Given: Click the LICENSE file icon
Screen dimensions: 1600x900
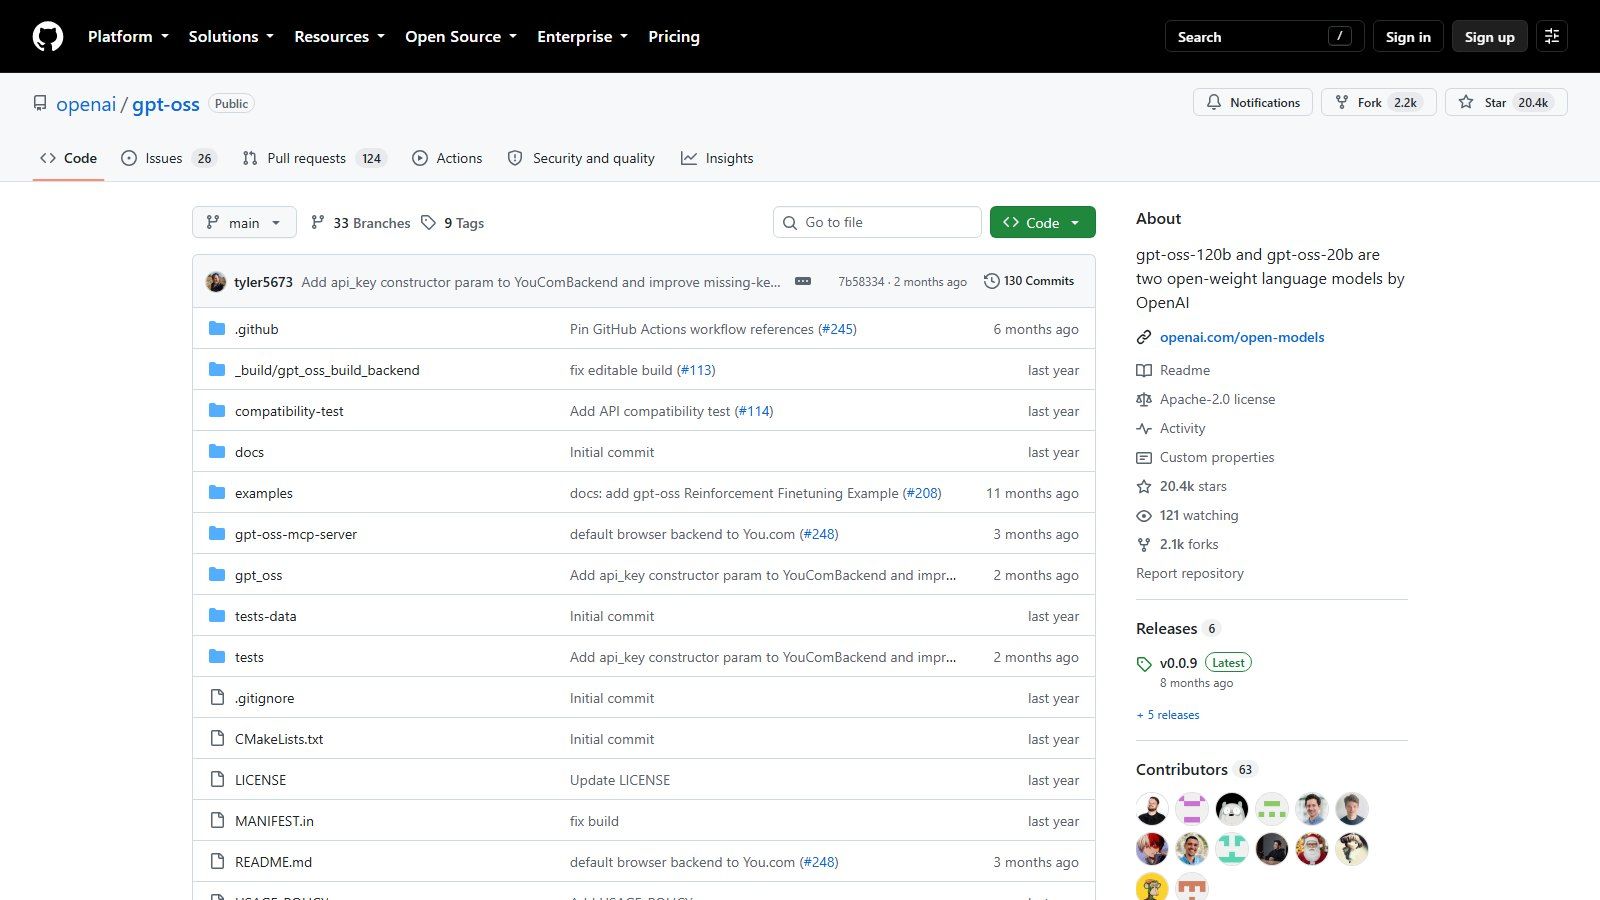Looking at the screenshot, I should [217, 779].
